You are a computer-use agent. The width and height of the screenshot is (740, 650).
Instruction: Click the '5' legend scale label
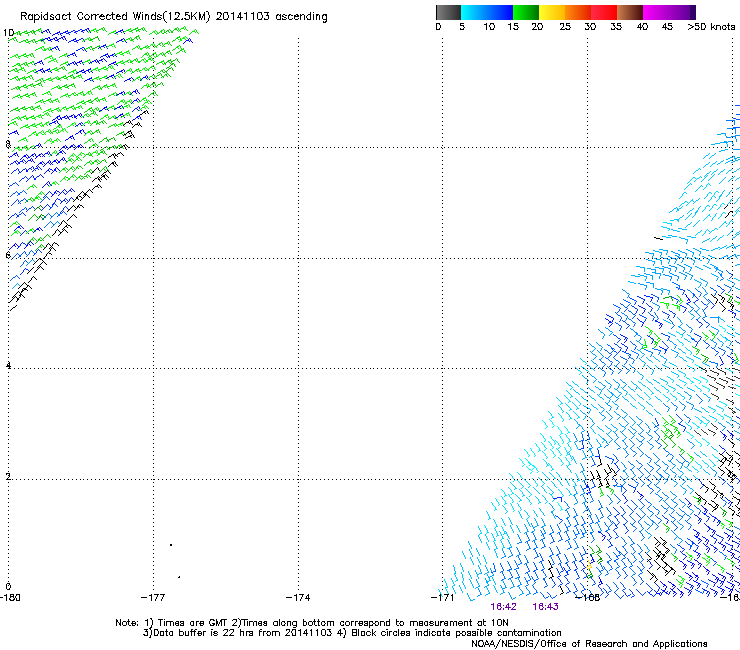click(462, 27)
